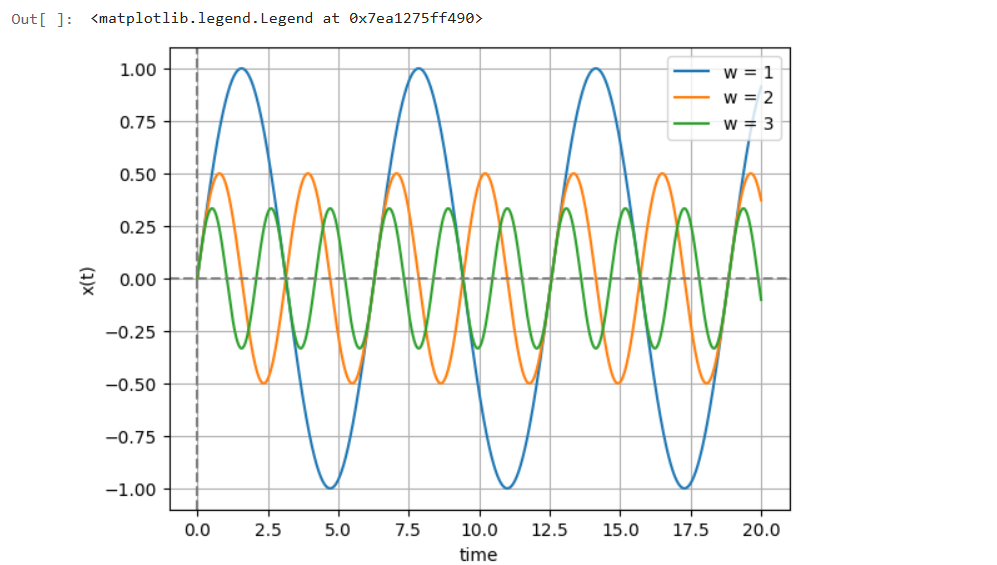Click the 0.75 y-axis tick label

click(x=138, y=122)
